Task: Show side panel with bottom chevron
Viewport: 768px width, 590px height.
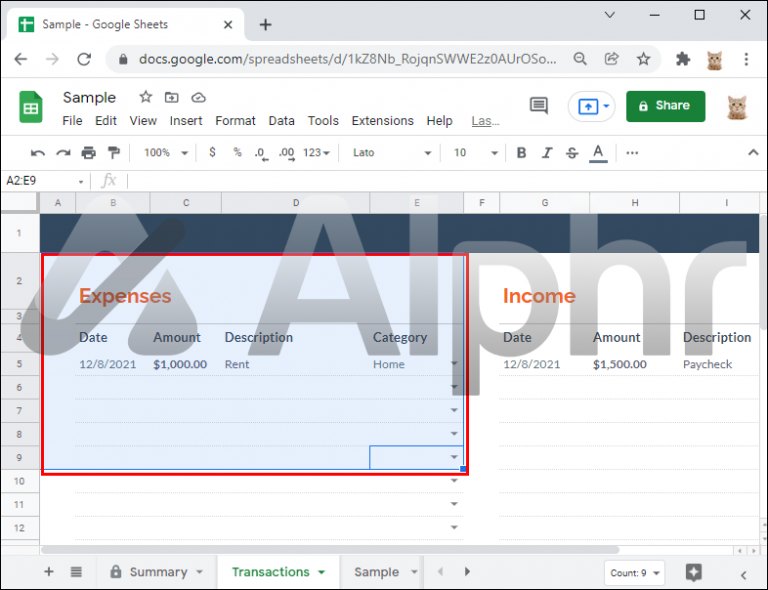Action: 744,575
